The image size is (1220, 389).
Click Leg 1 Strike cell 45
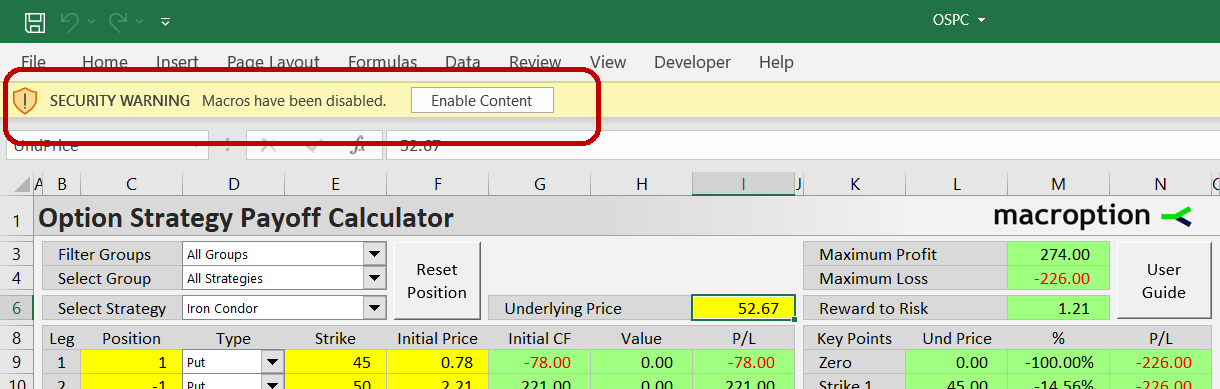tap(335, 362)
